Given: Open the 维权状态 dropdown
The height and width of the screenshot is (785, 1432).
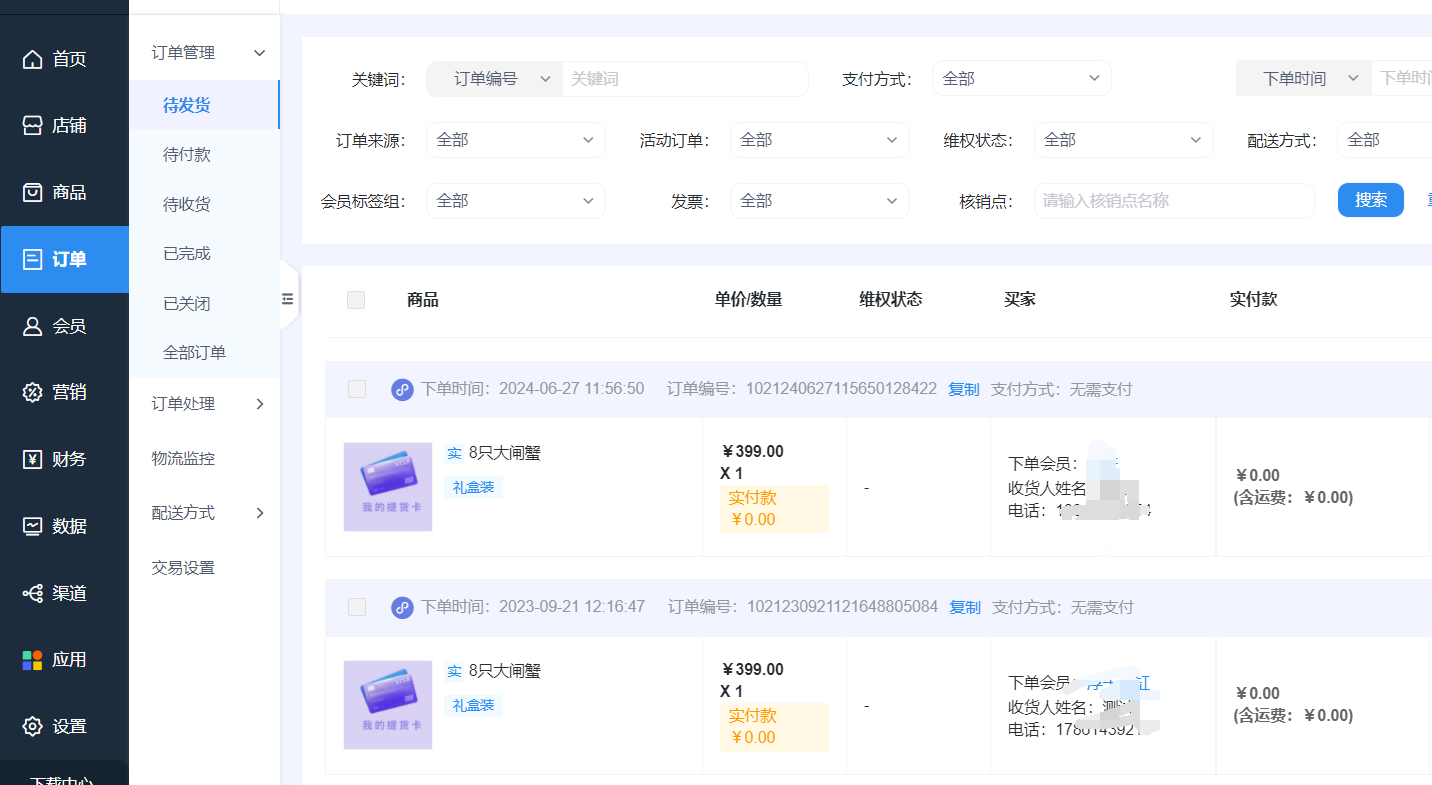Looking at the screenshot, I should tap(1123, 140).
